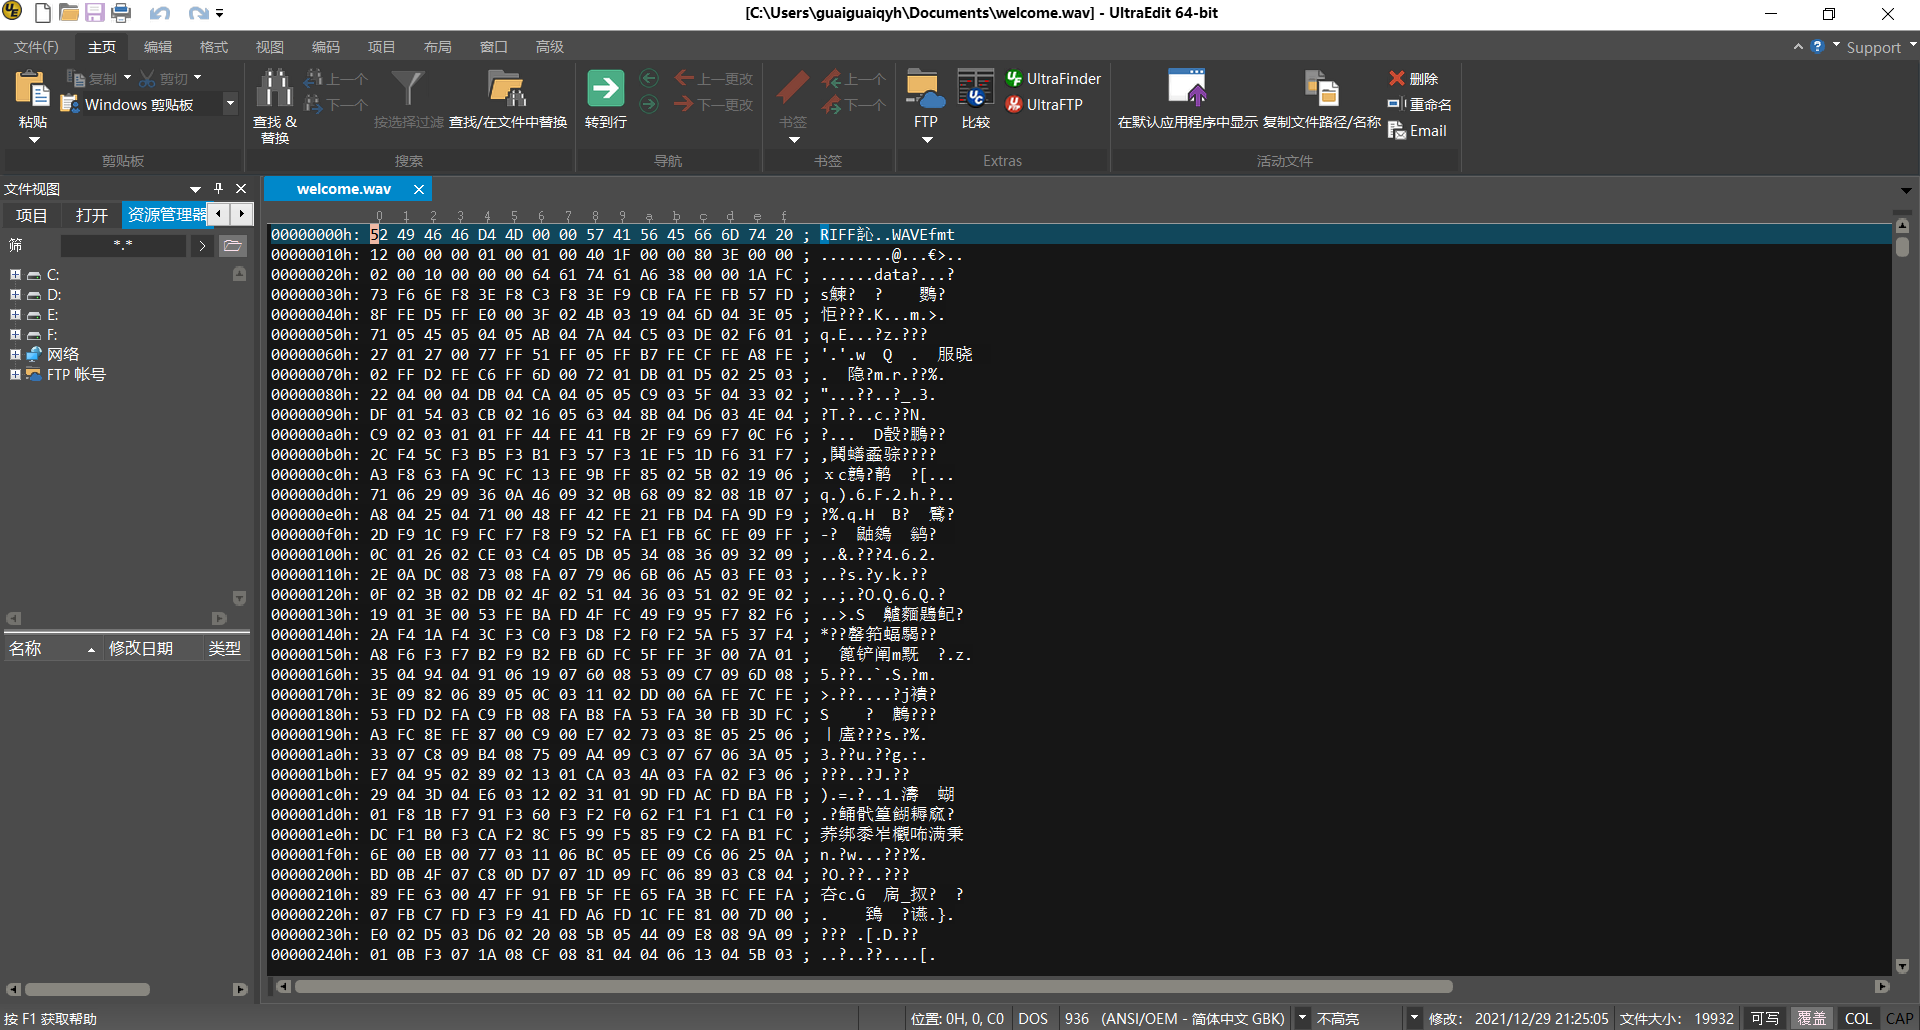Viewport: 1920px width, 1030px height.
Task: Launch UltraFTP
Action: coord(1044,104)
